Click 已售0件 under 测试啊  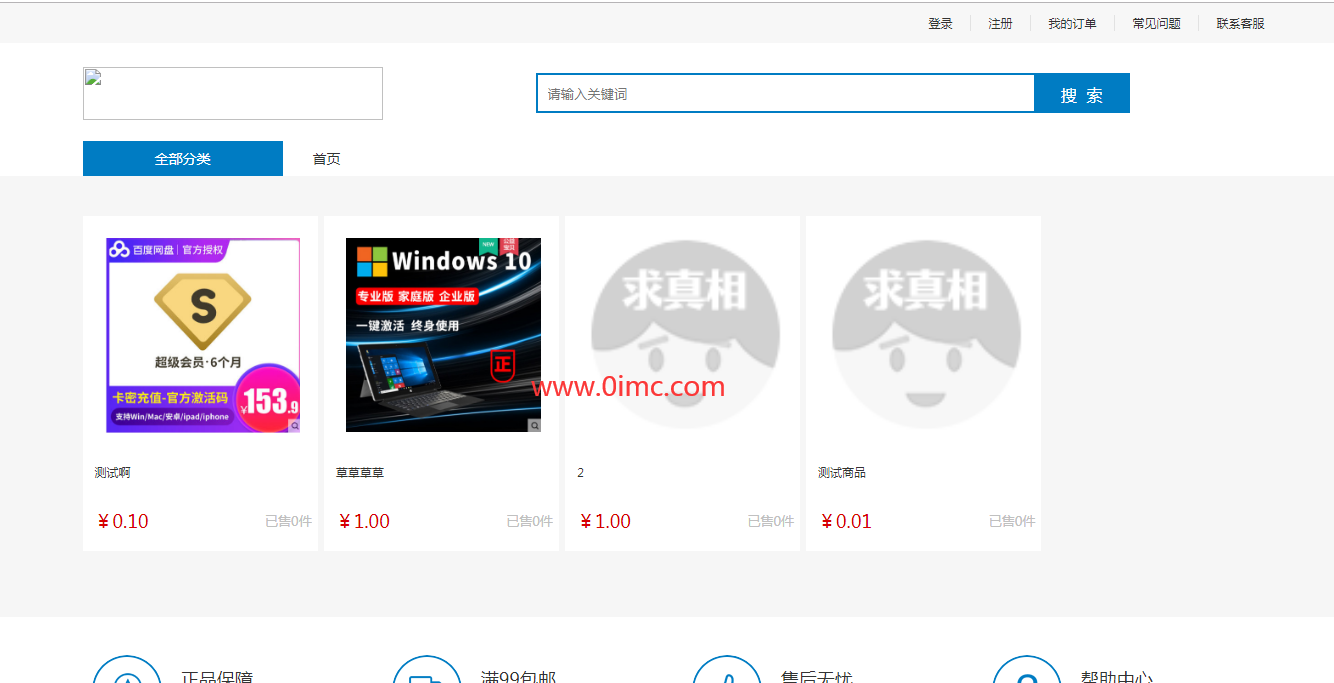pos(289,521)
